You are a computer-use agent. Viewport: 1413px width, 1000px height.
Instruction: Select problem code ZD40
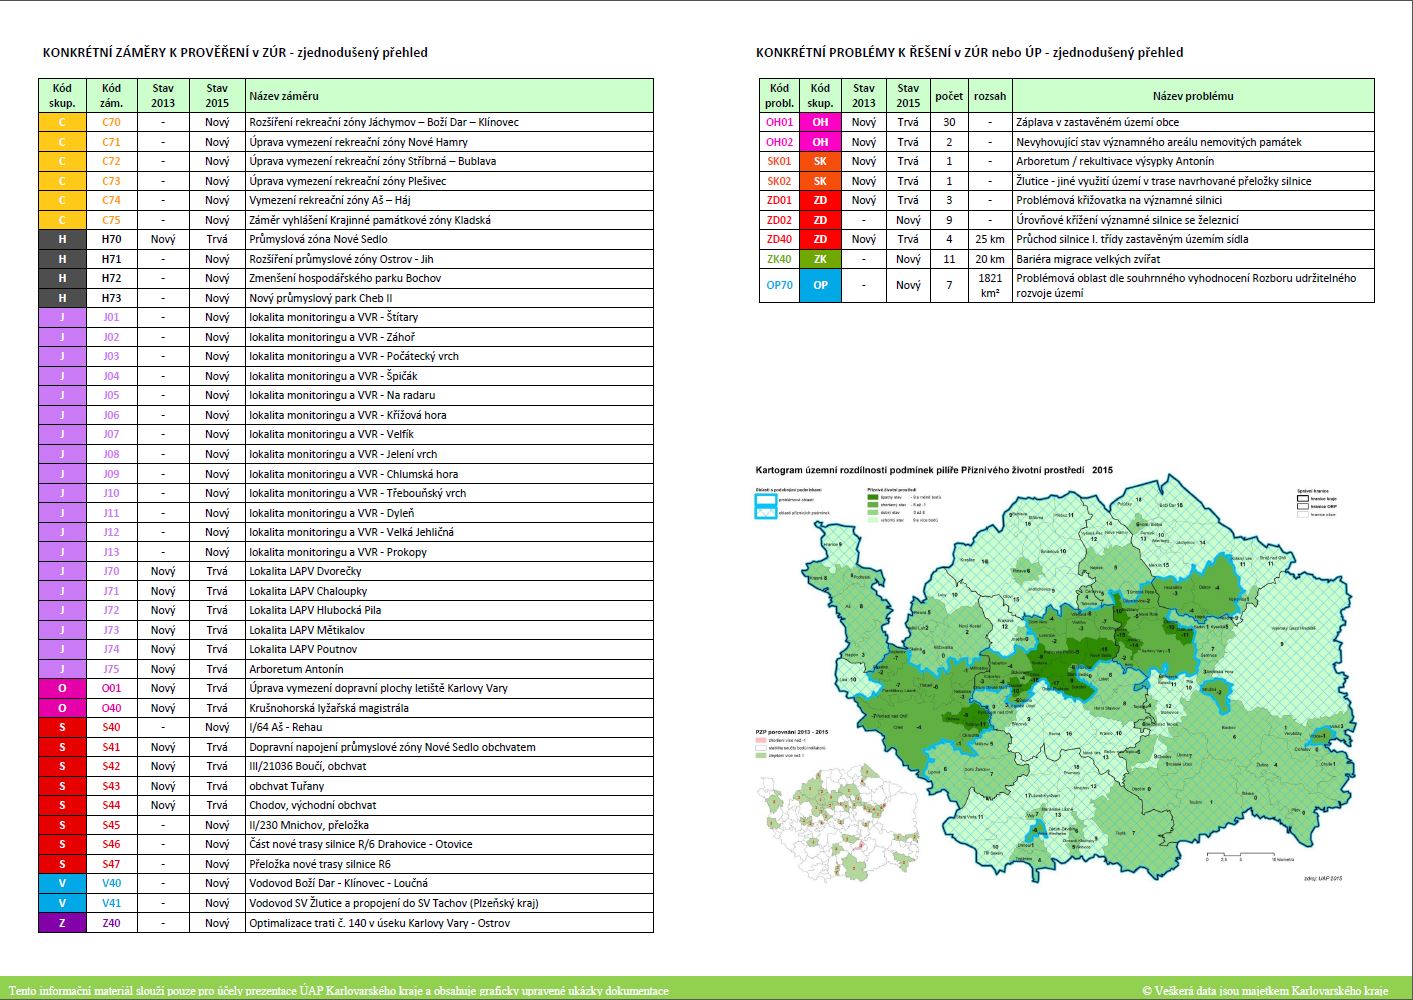[779, 239]
